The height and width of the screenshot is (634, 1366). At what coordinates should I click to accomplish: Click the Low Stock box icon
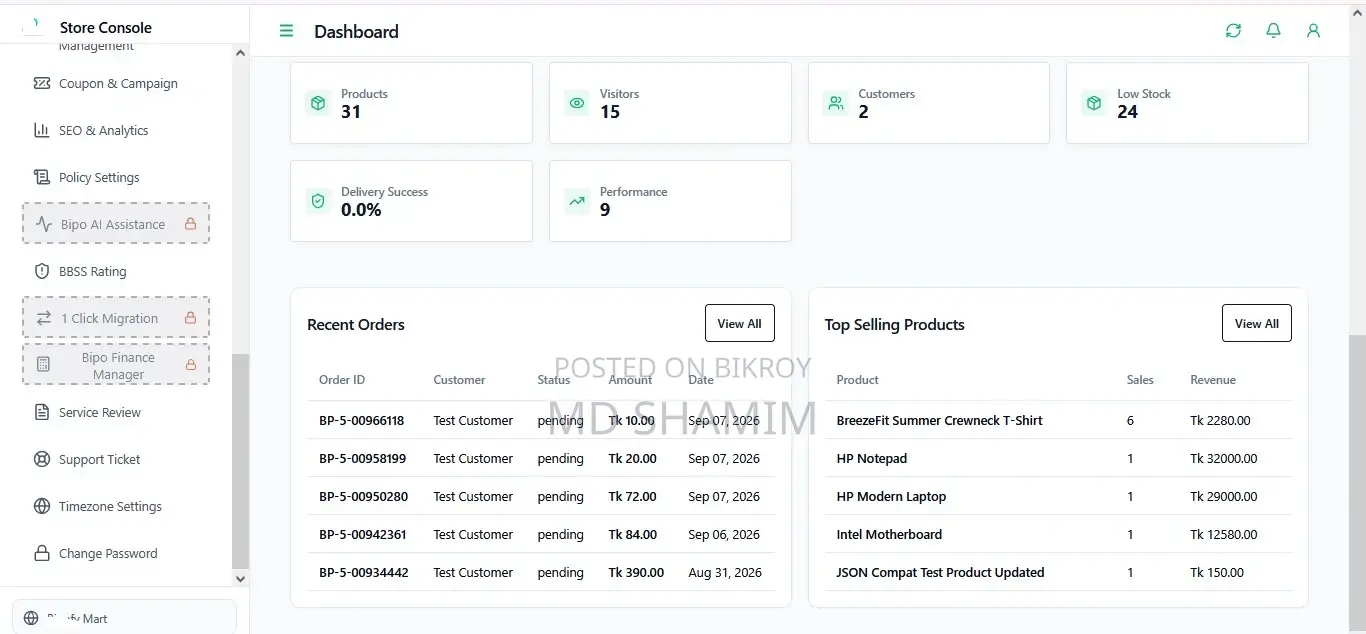click(1094, 103)
